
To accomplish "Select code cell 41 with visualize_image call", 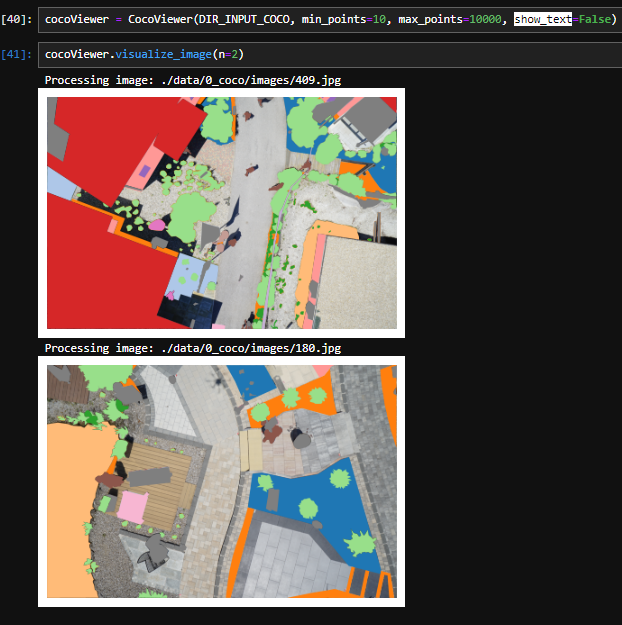I will [330, 55].
